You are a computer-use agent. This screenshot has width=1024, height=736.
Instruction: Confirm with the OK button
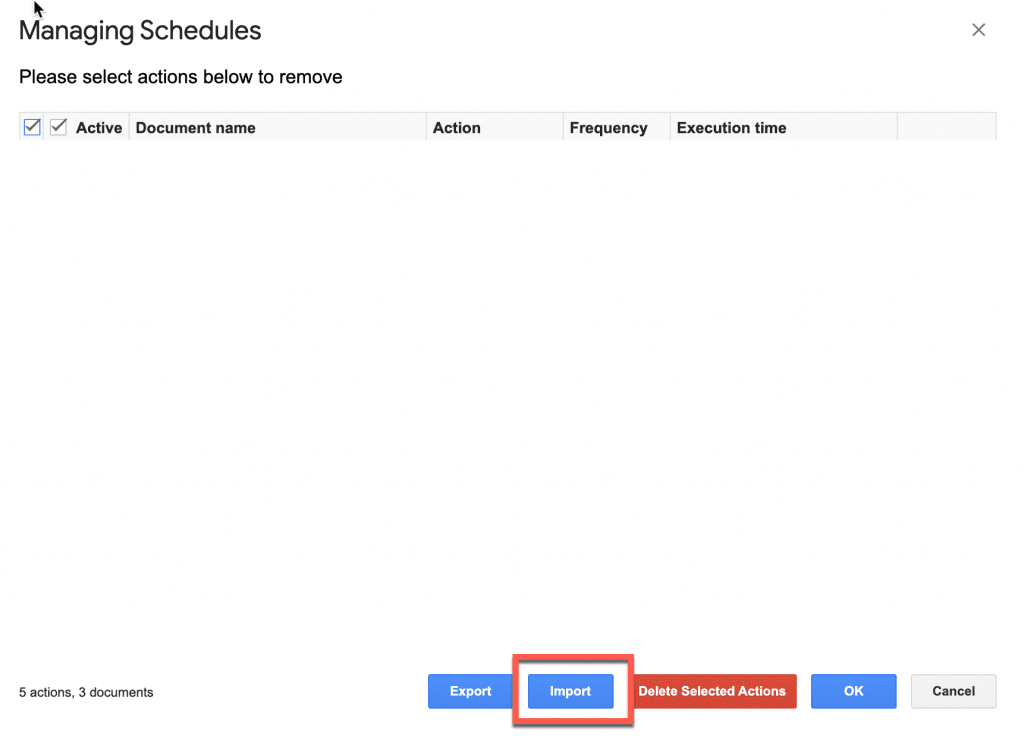(x=854, y=691)
